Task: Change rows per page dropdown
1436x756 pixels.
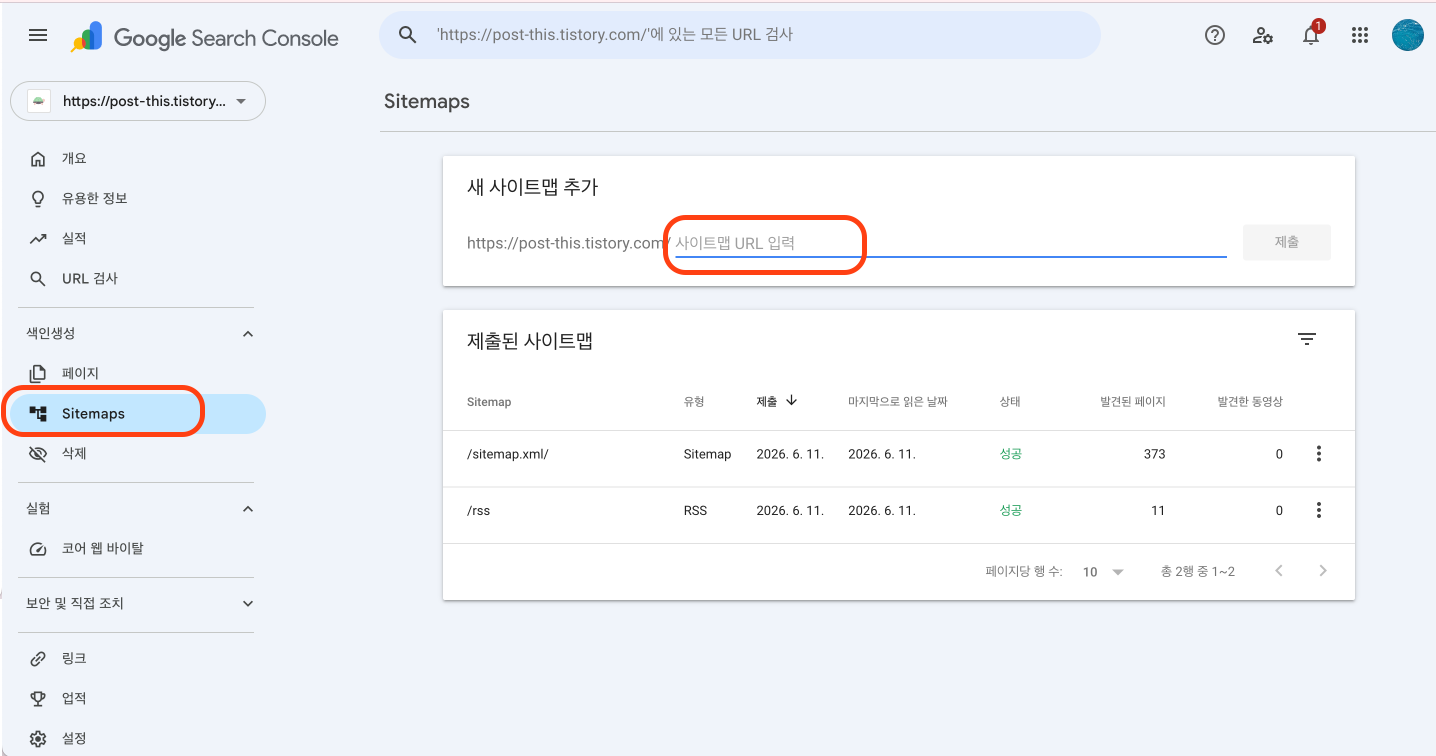Action: [x=1104, y=572]
